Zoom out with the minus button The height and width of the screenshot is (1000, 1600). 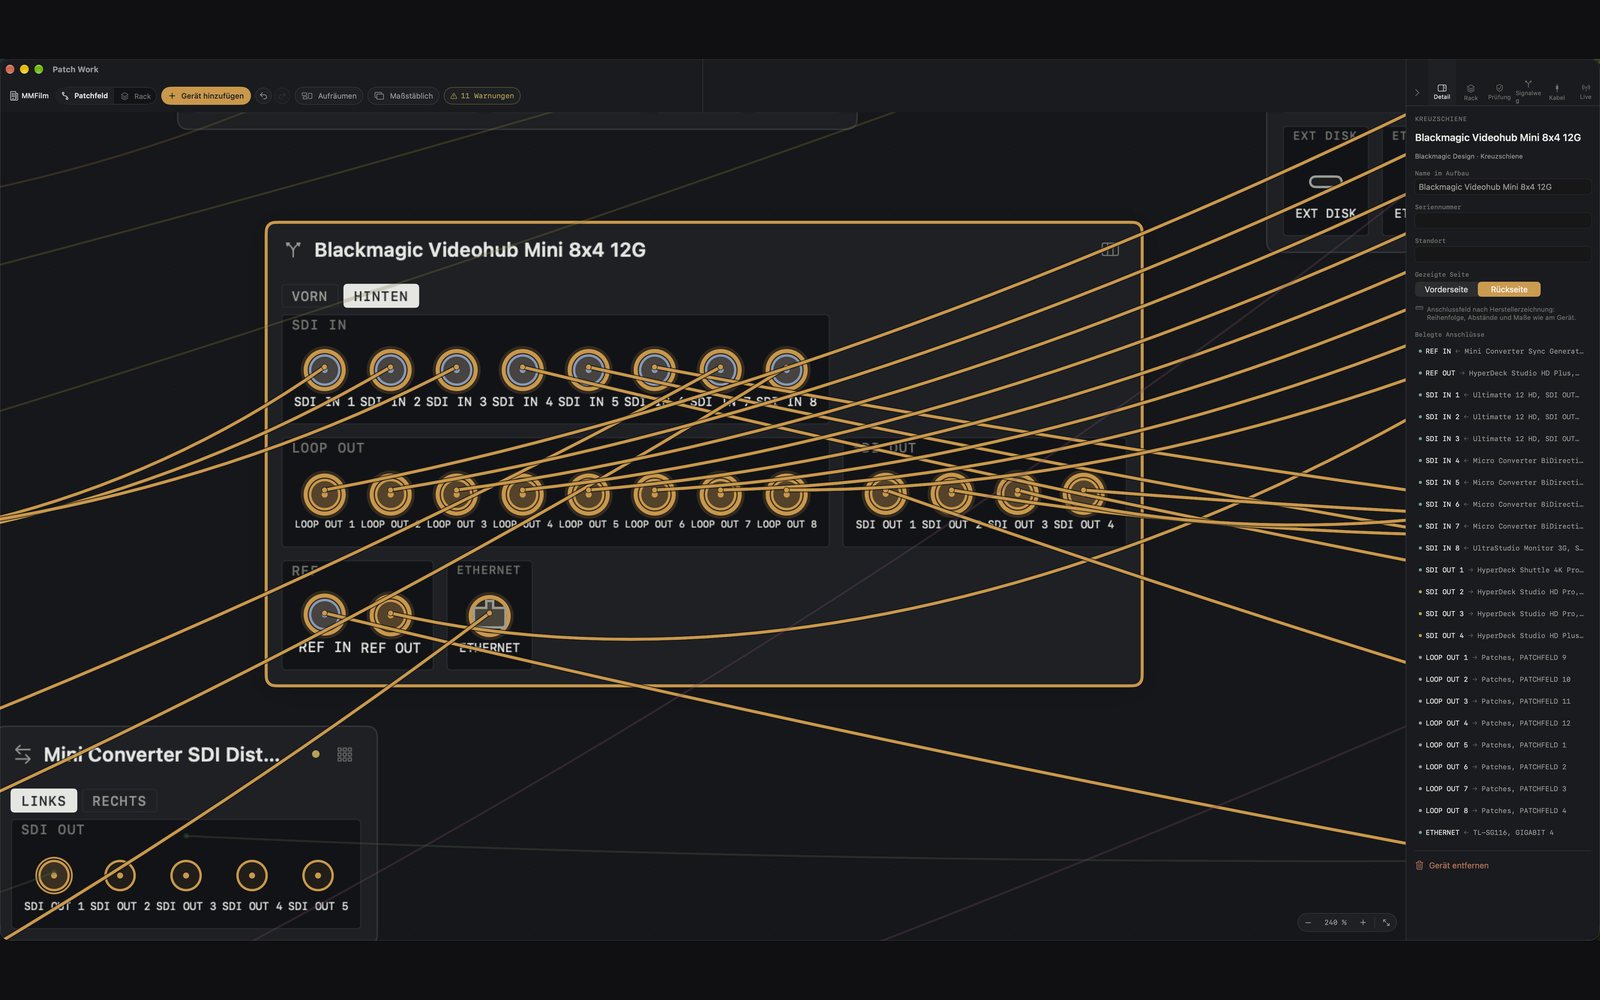click(1308, 923)
